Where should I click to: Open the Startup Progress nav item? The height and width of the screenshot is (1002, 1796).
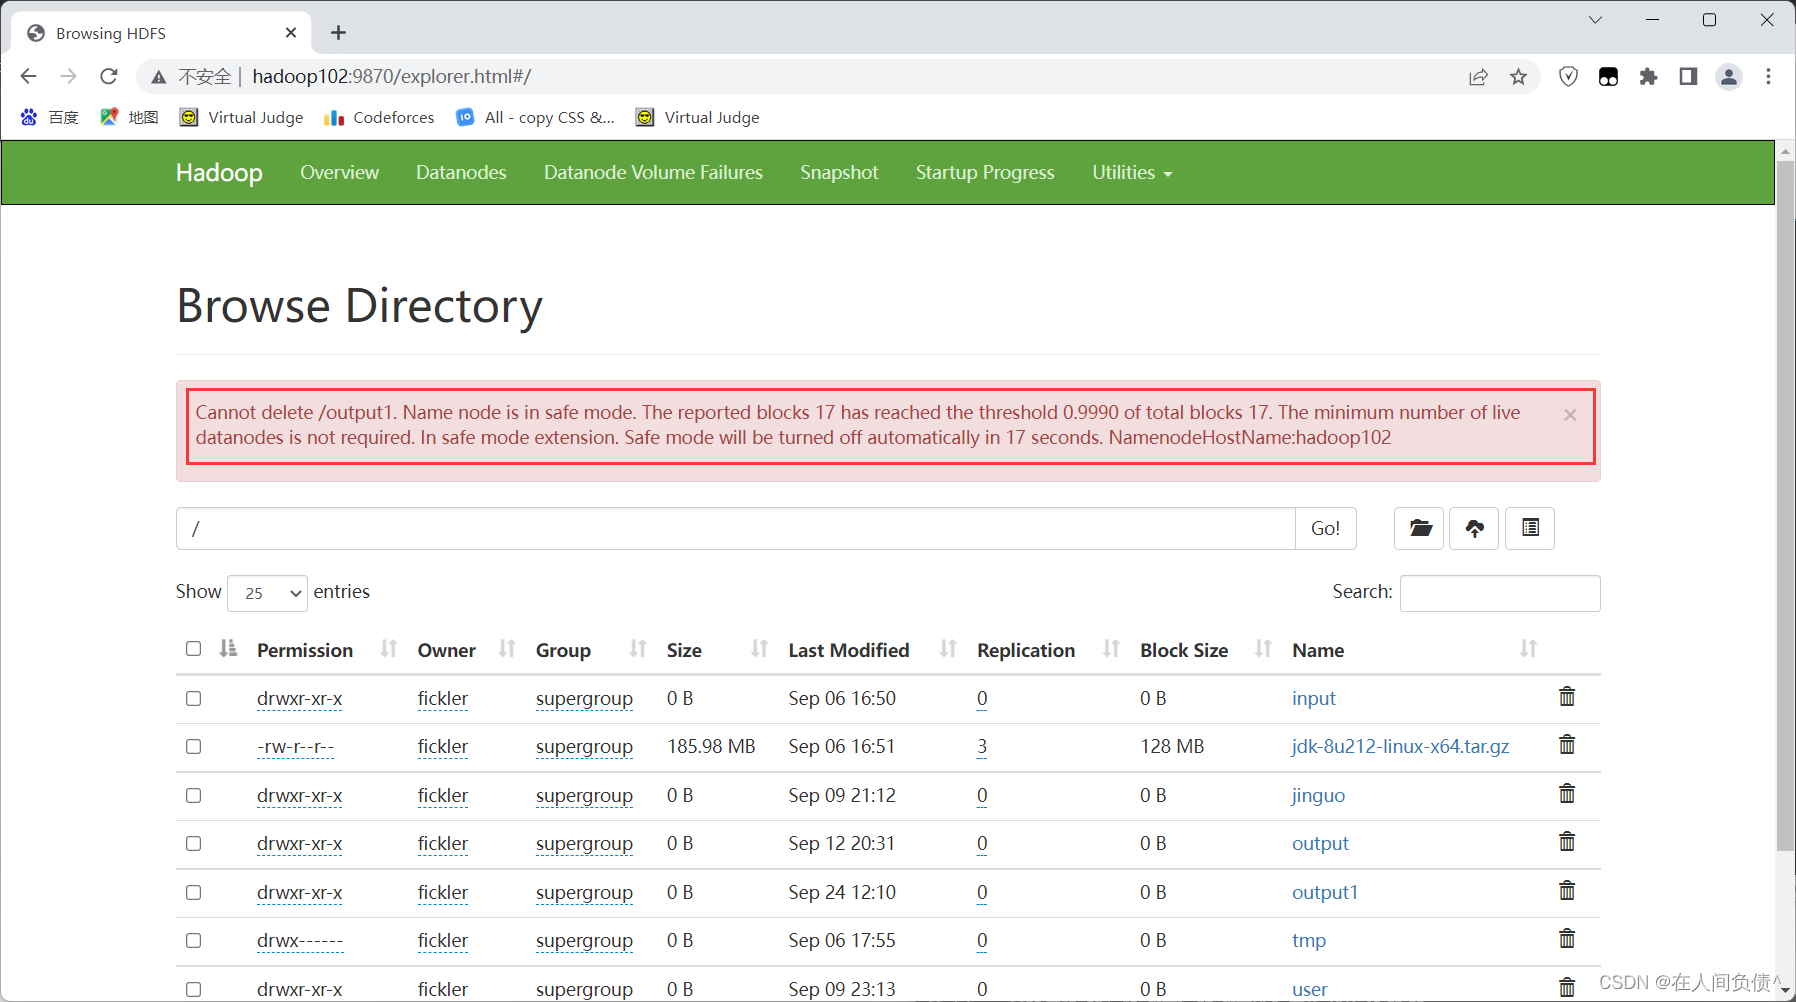[x=985, y=172]
